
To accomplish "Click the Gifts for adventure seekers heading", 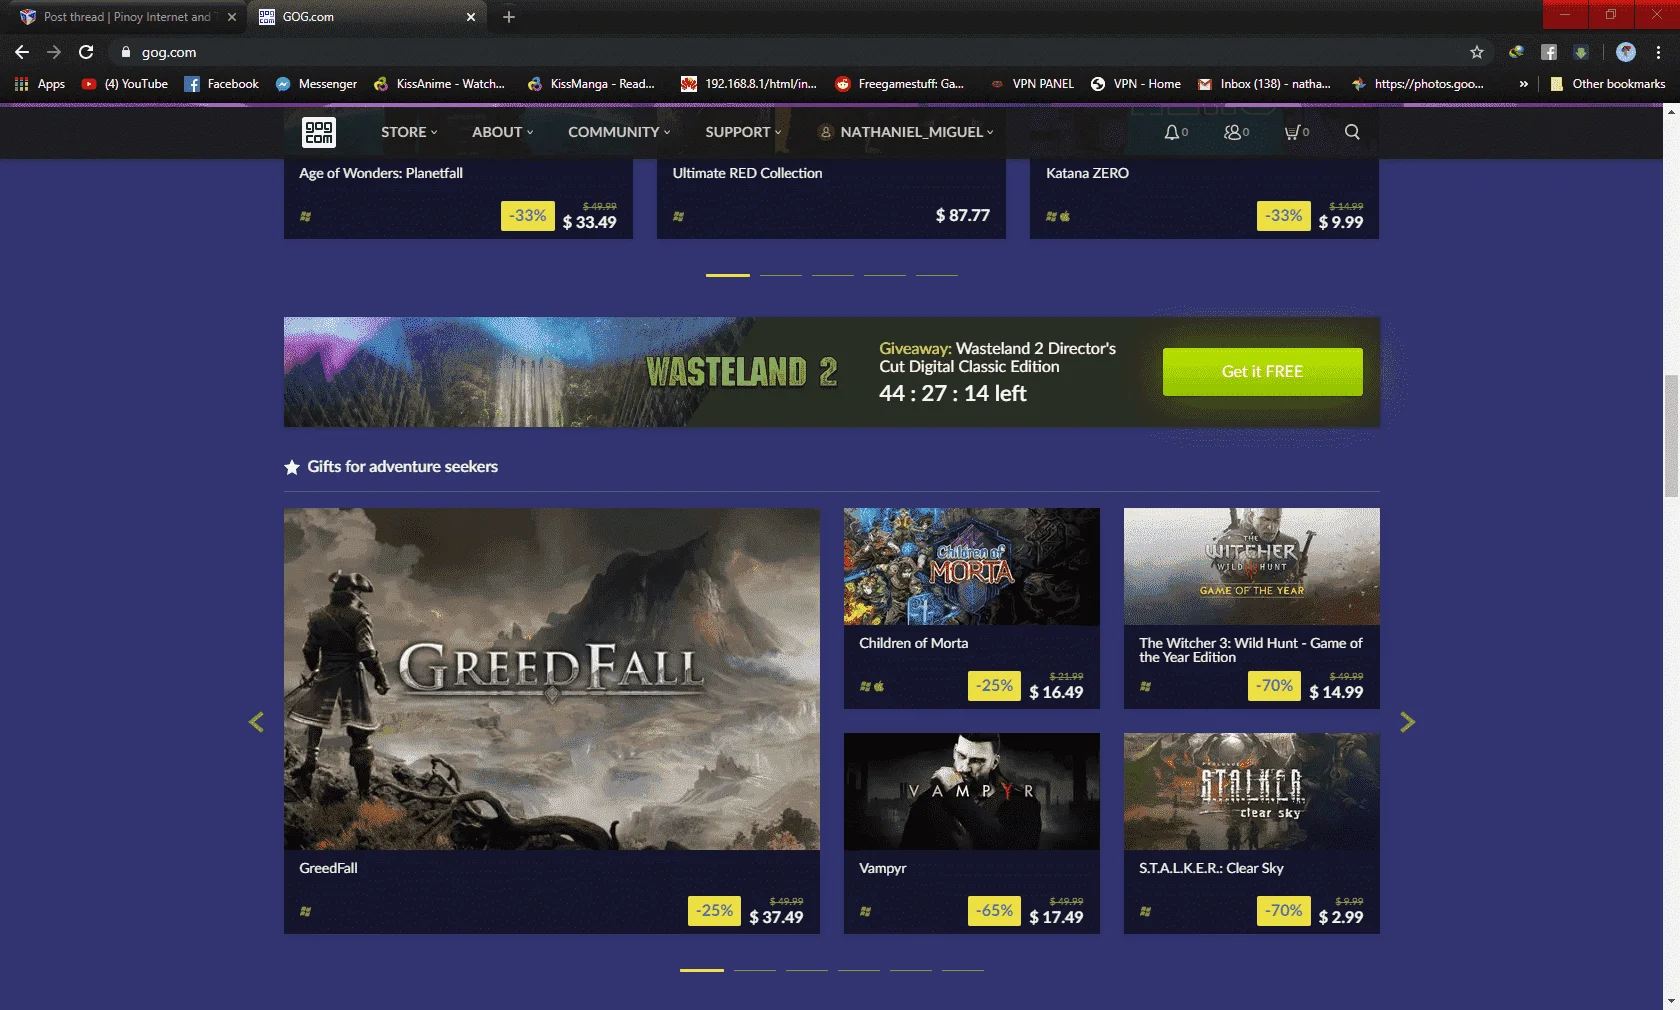I will tap(402, 467).
